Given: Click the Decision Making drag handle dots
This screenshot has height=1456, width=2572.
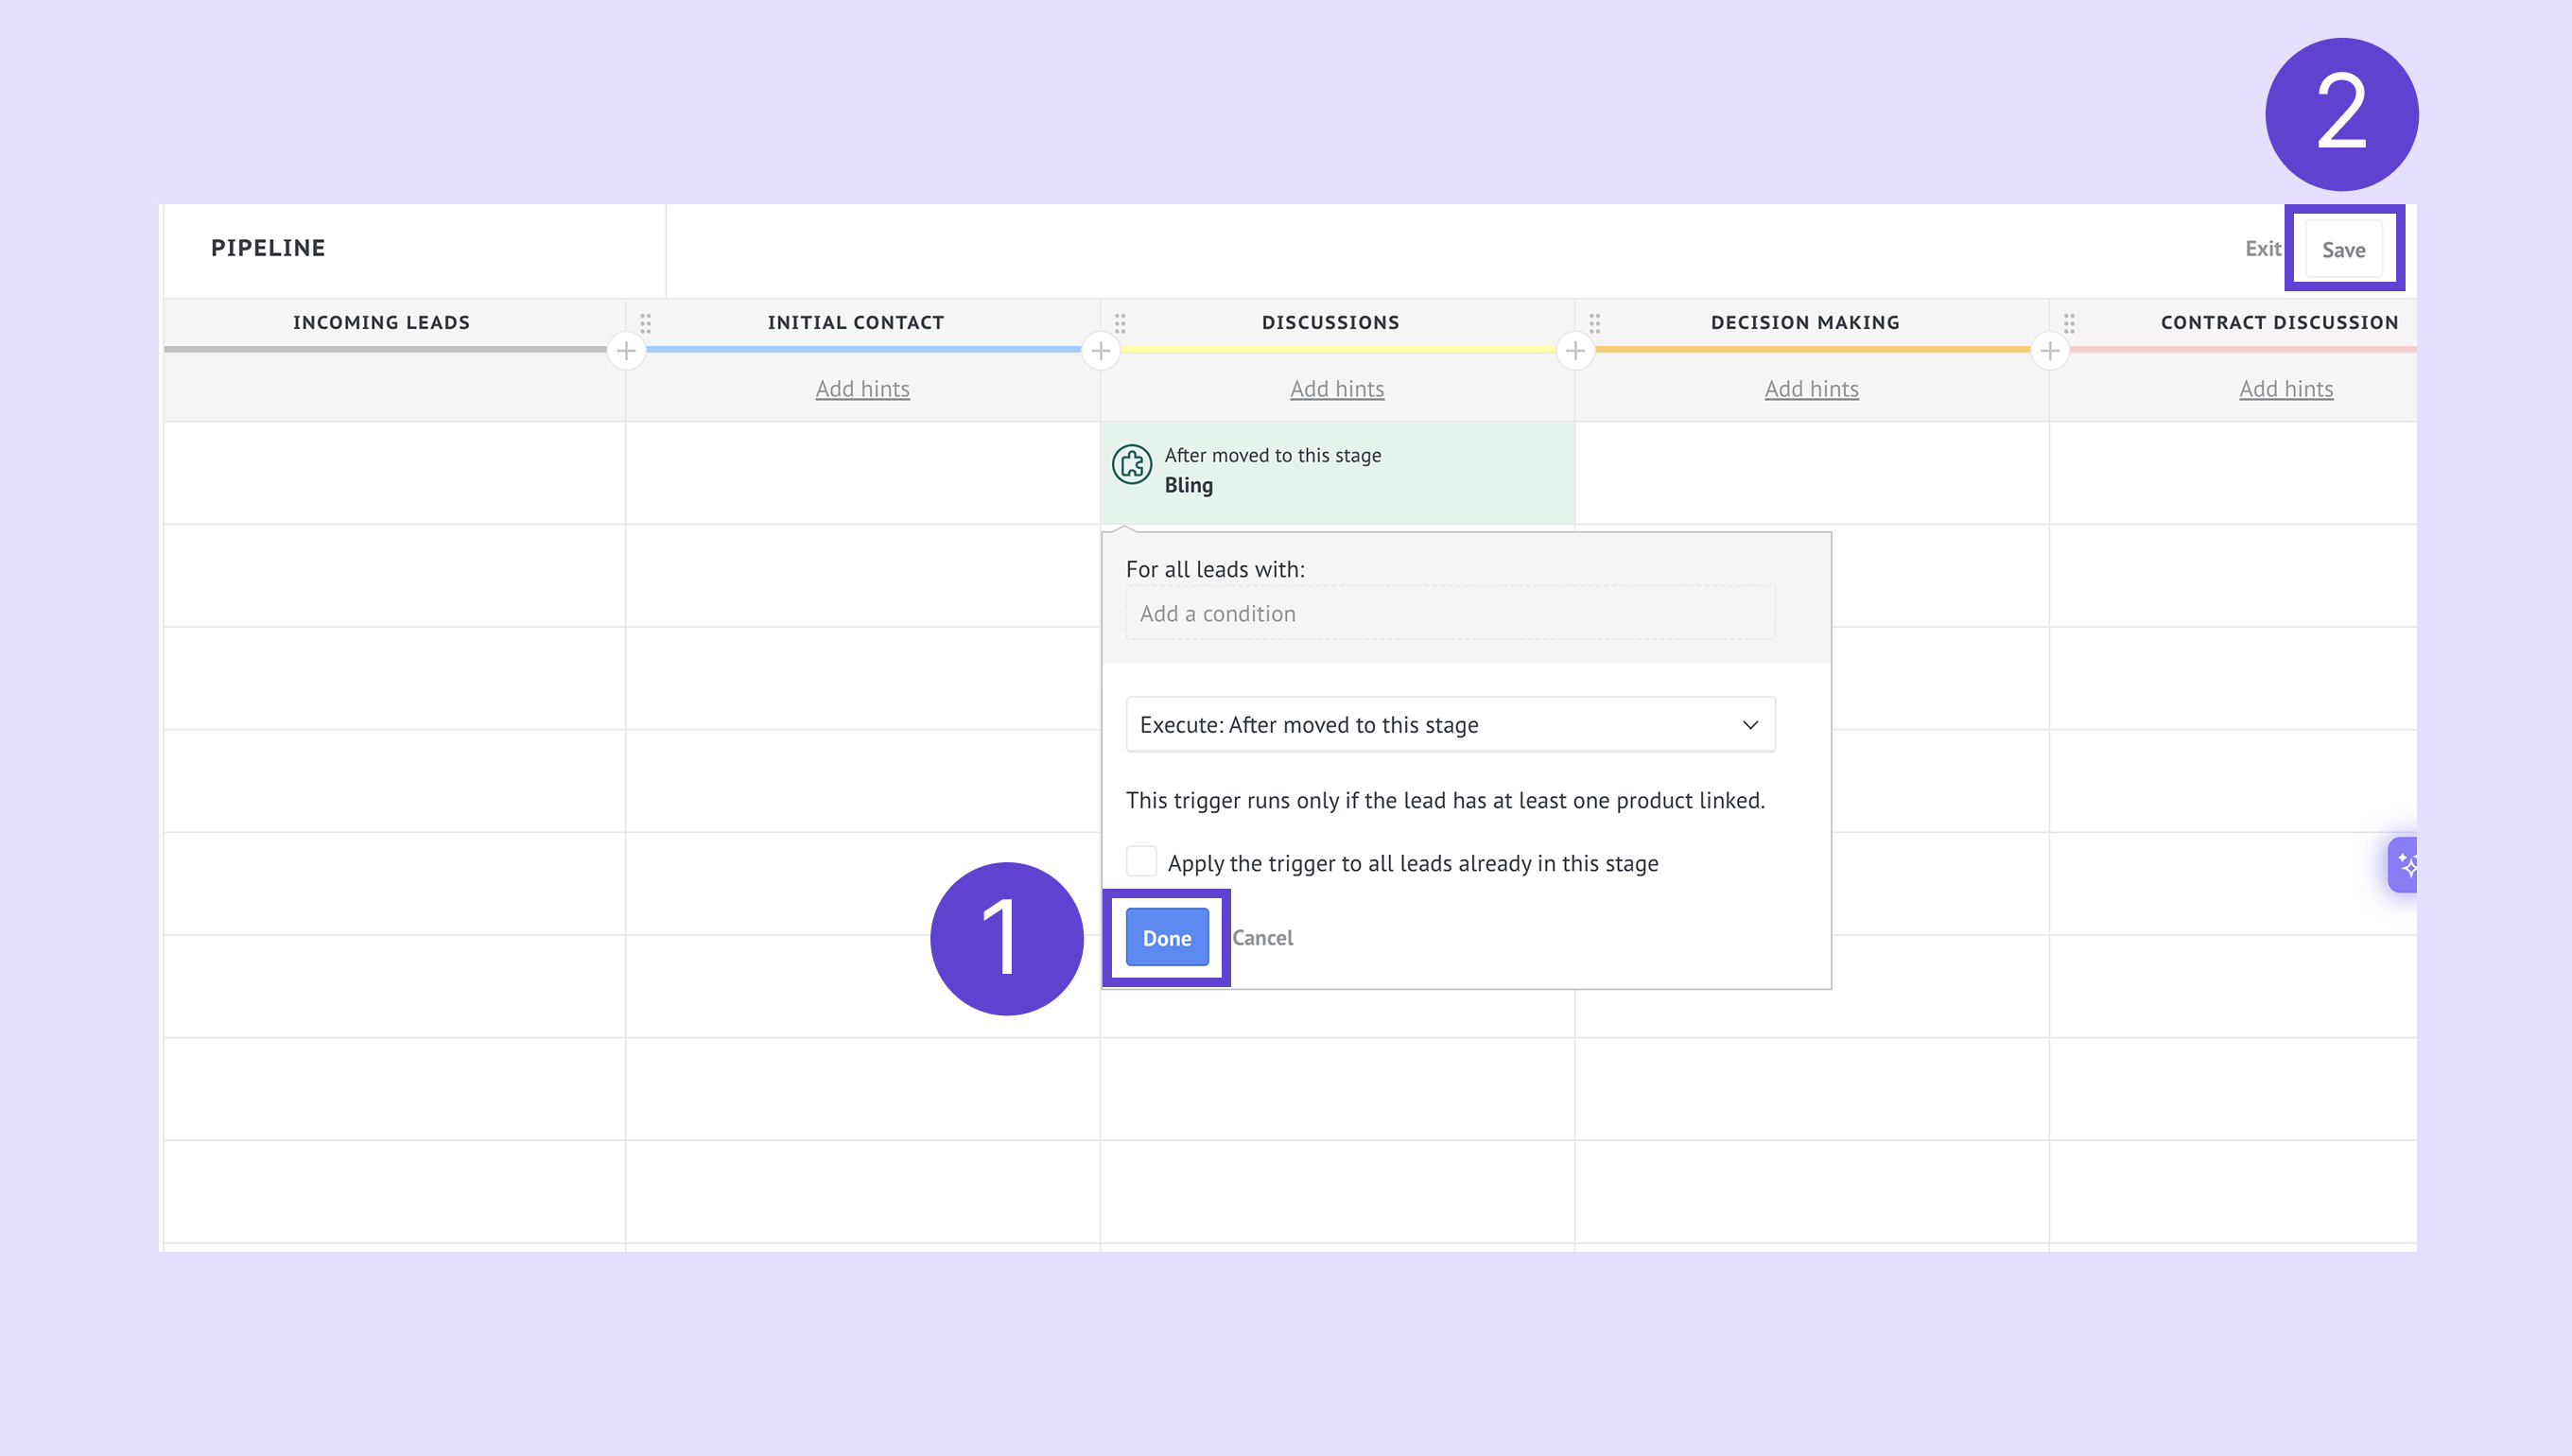Looking at the screenshot, I should click(1595, 323).
